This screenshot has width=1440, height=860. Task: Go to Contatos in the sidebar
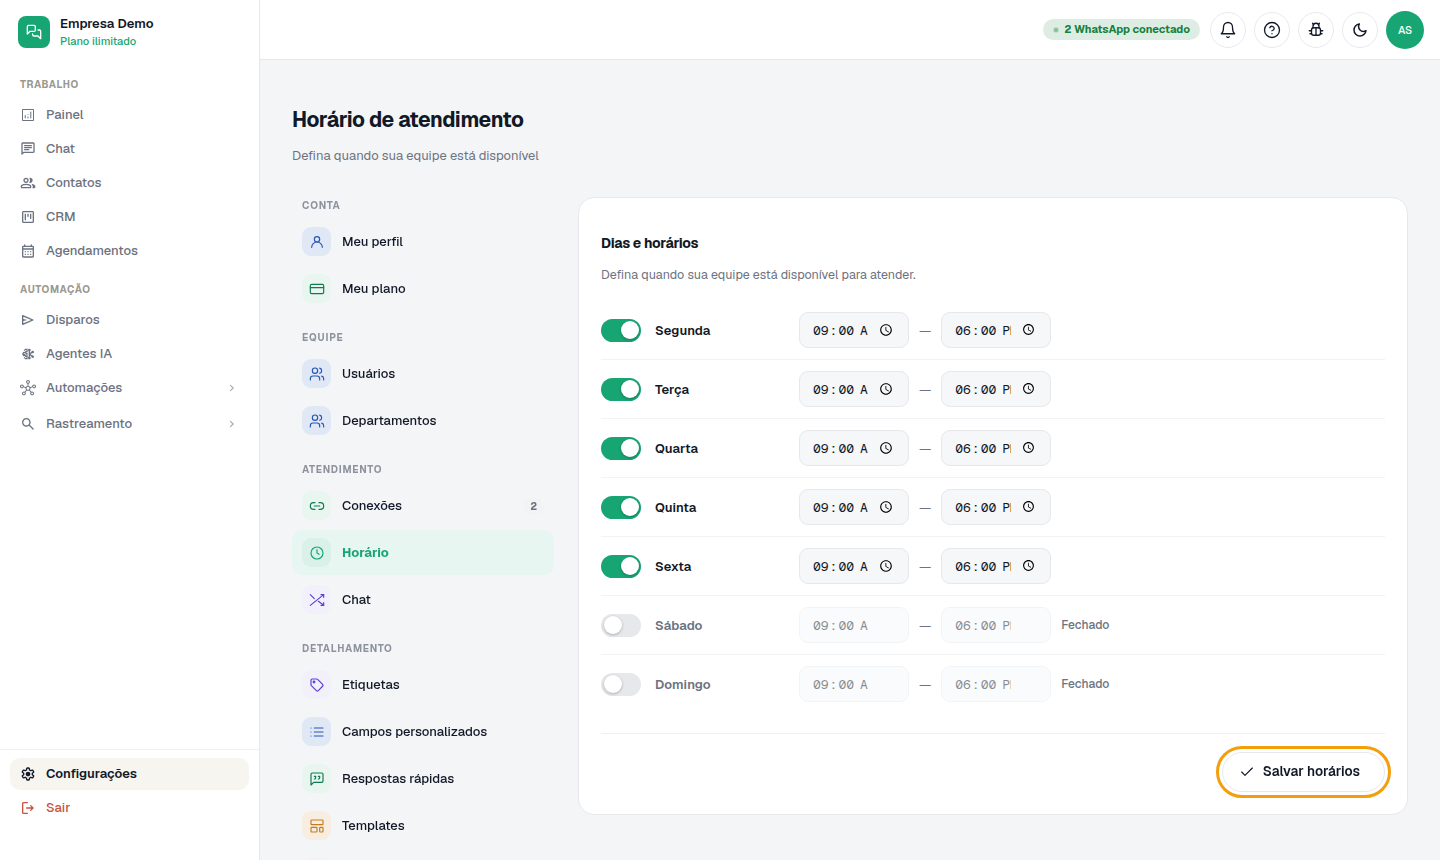tap(129, 183)
